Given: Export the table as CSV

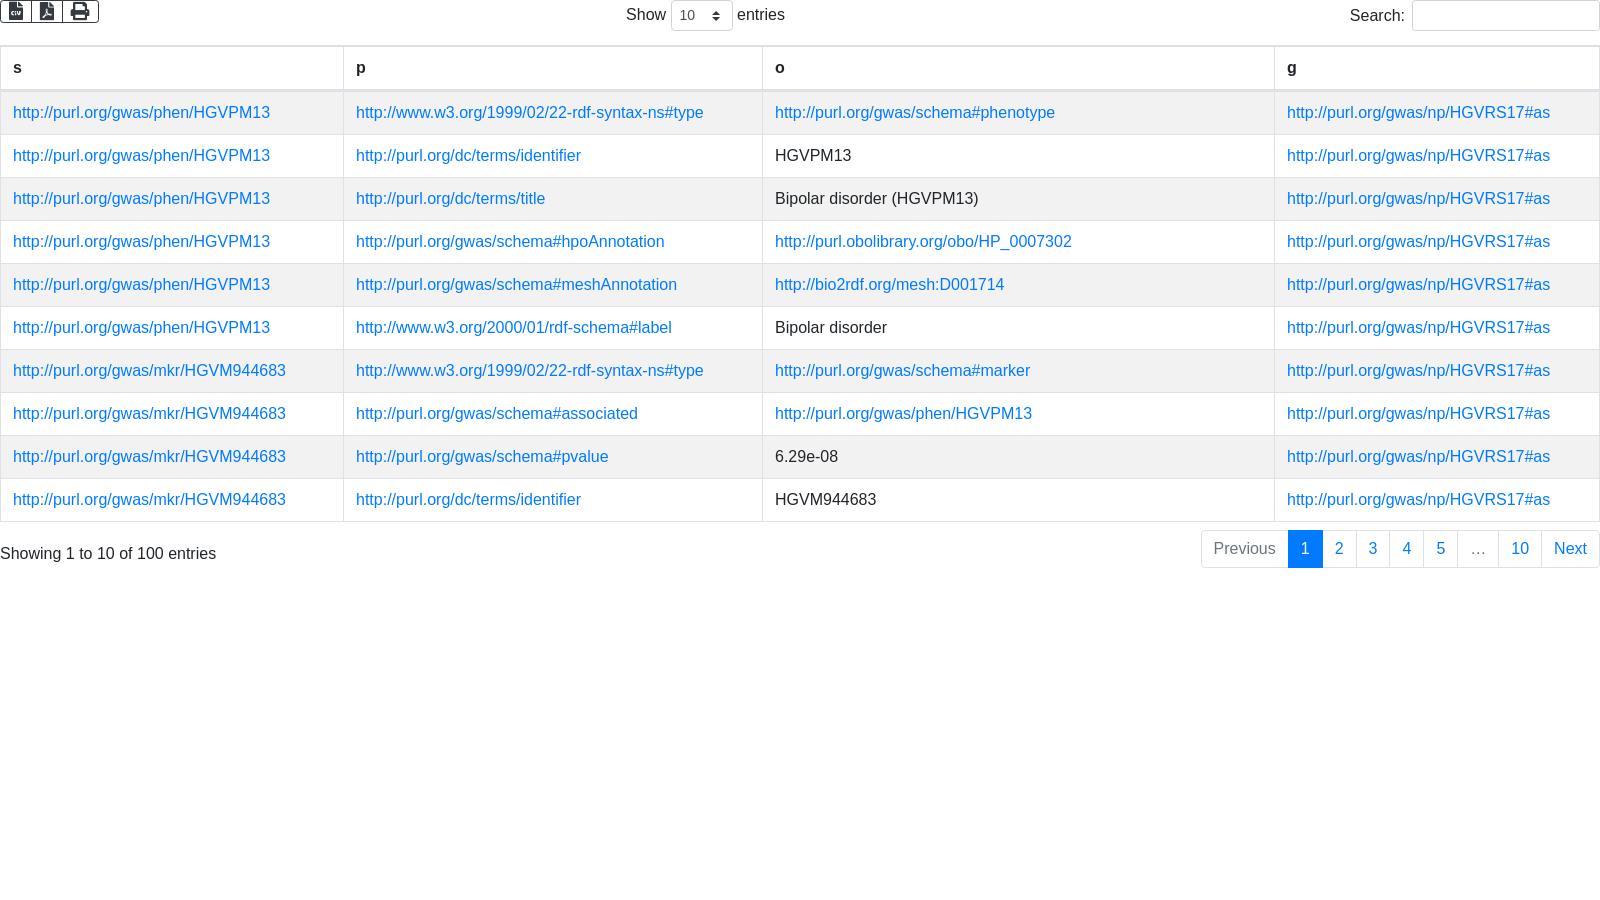Looking at the screenshot, I should tap(16, 11).
